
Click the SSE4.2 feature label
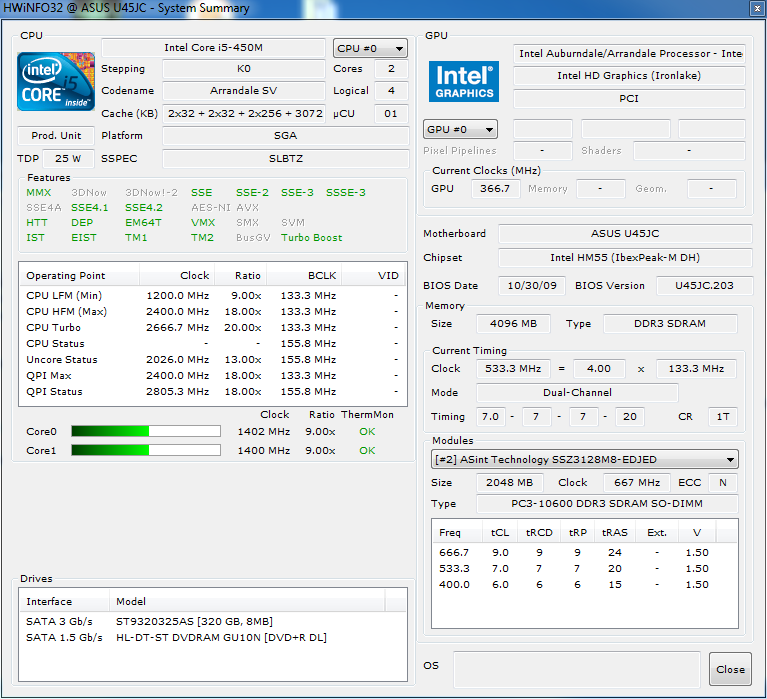[143, 207]
